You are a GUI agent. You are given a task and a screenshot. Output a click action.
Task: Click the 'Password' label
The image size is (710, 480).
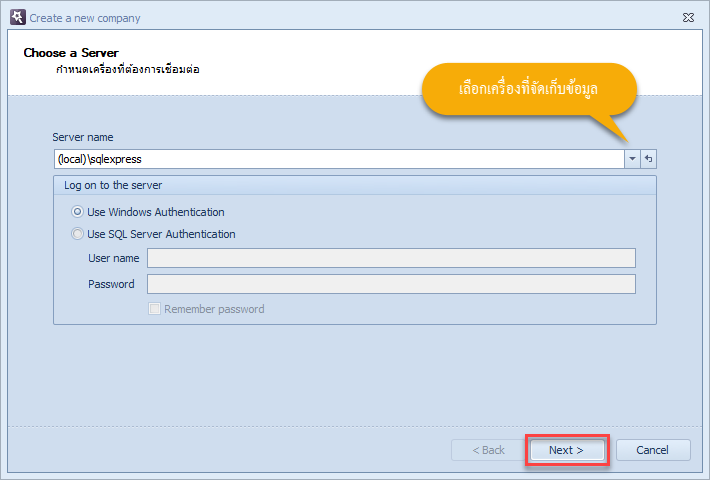111,284
